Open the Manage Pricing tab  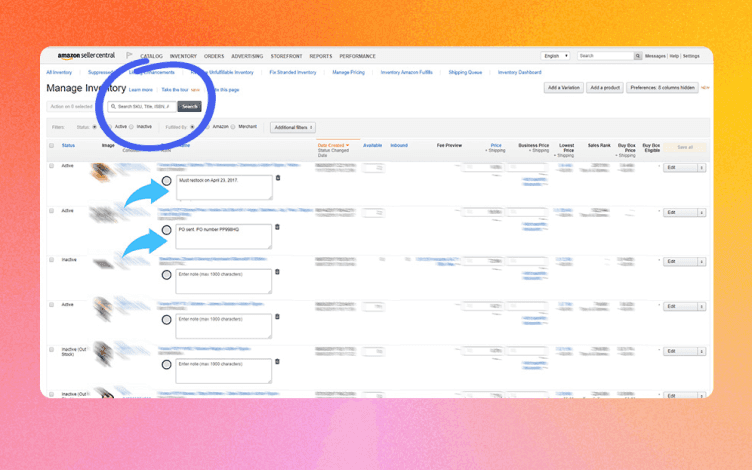[x=348, y=72]
